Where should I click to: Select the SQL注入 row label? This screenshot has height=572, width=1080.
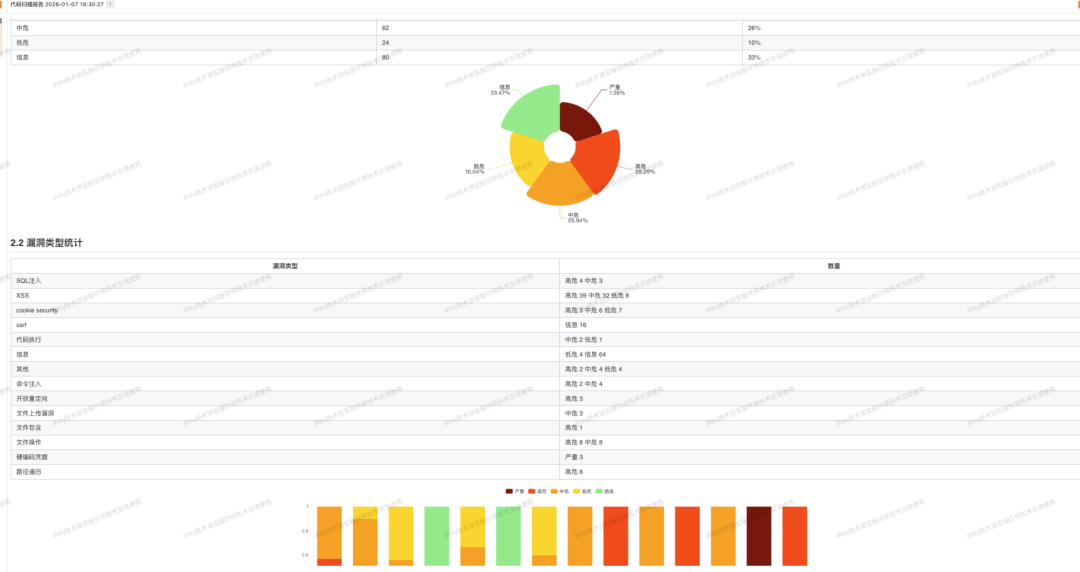click(x=29, y=280)
